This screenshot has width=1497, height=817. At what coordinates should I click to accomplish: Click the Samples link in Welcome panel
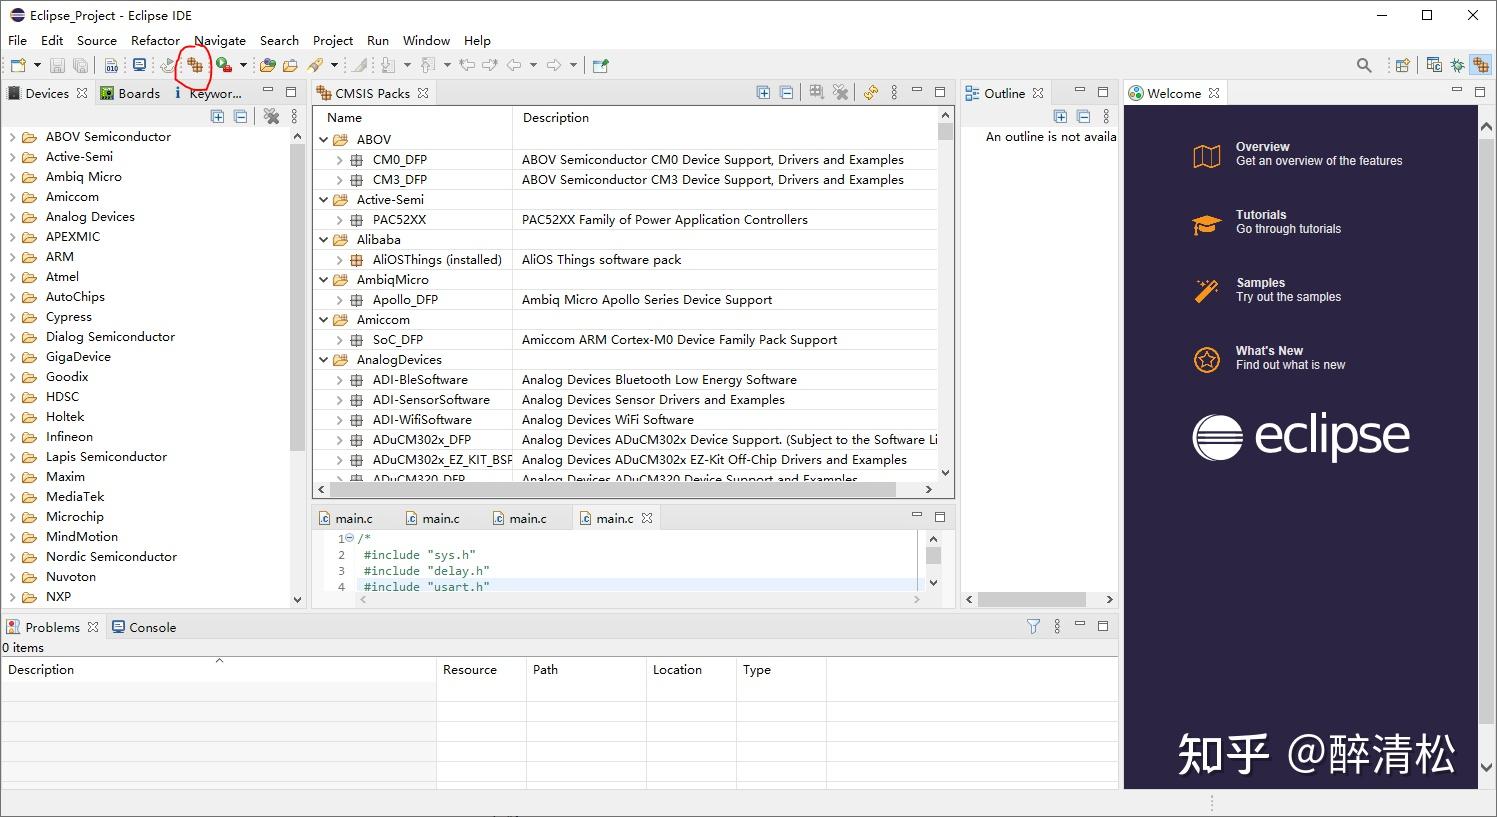point(1263,282)
